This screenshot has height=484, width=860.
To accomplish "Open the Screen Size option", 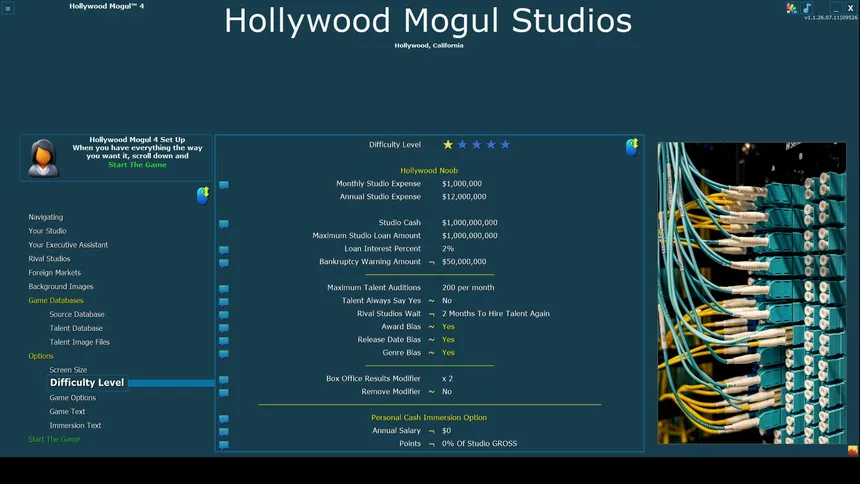I will click(x=68, y=370).
